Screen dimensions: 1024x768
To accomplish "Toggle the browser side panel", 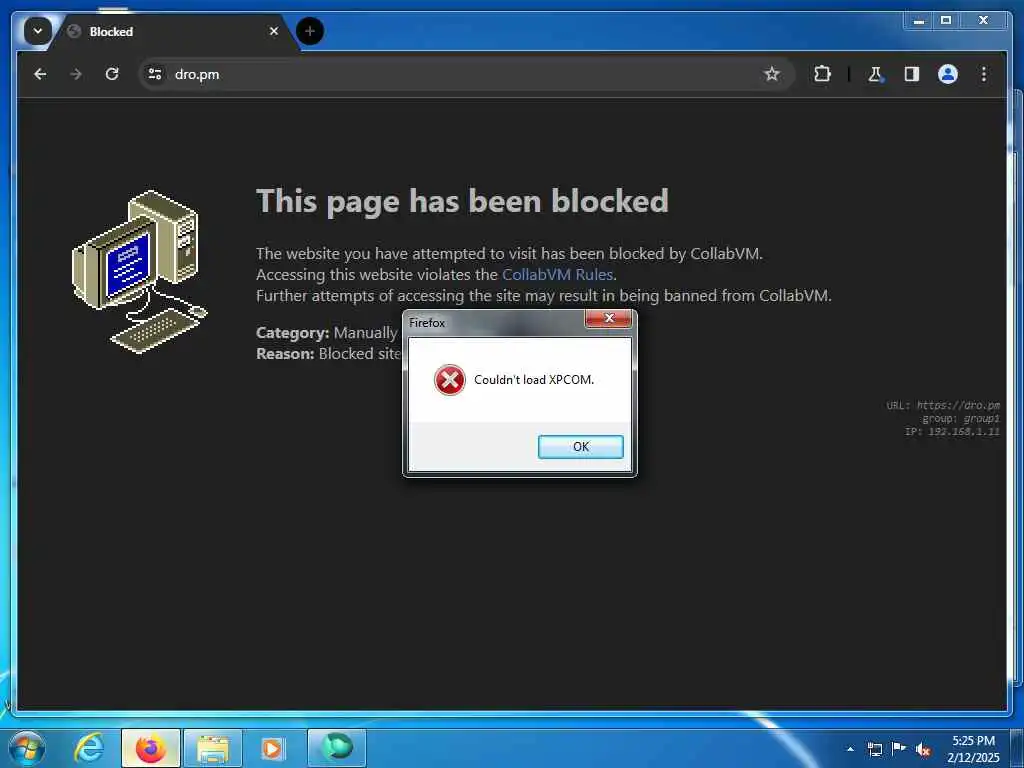I will click(912, 74).
